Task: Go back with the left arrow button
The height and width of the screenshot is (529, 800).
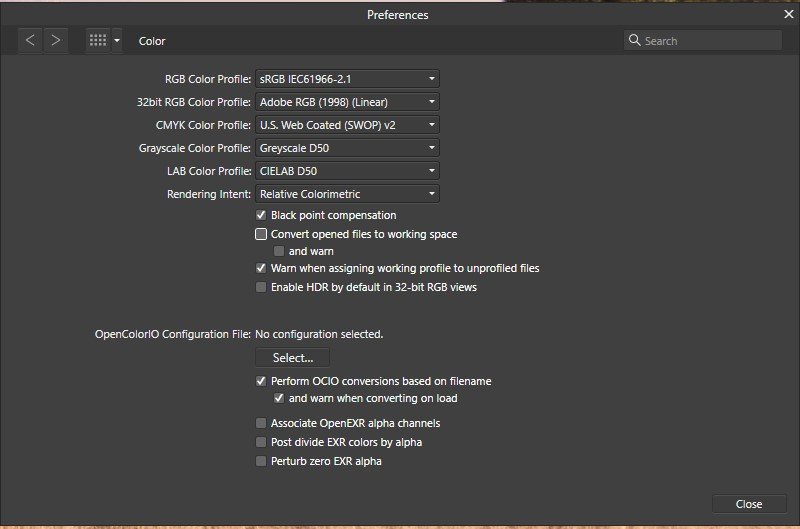Action: 30,40
